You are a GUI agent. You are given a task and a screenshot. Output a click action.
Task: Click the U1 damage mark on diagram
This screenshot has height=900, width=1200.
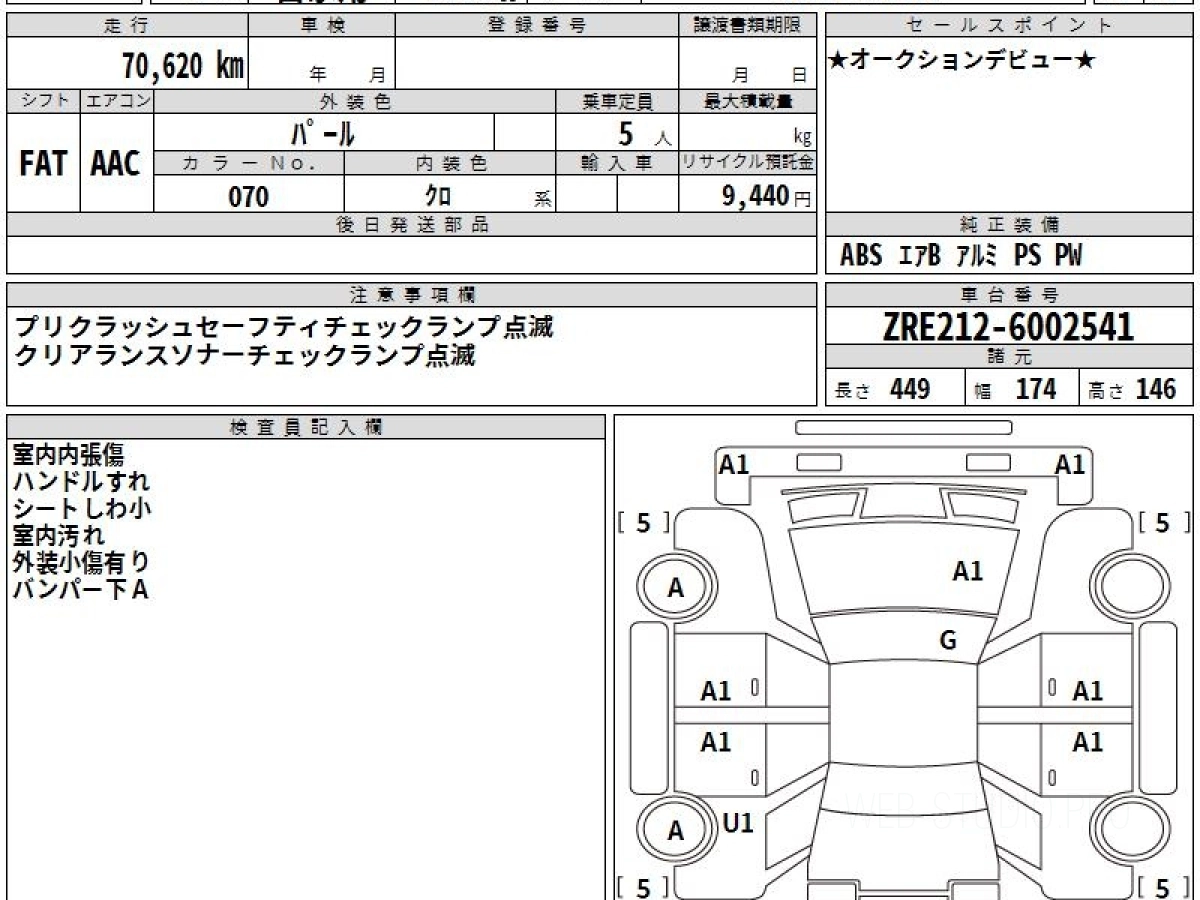[x=738, y=823]
